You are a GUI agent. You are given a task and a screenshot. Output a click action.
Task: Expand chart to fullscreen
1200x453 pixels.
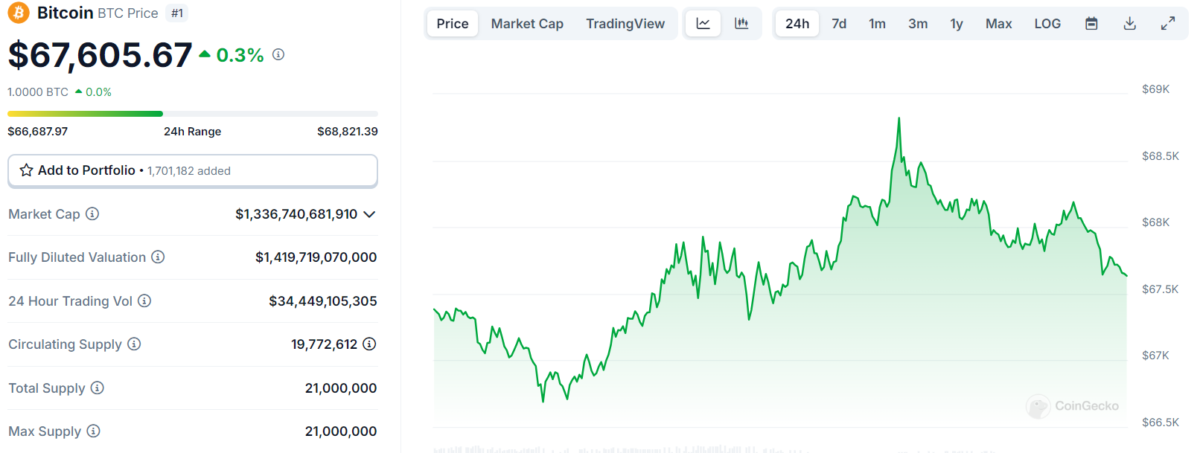(1167, 24)
